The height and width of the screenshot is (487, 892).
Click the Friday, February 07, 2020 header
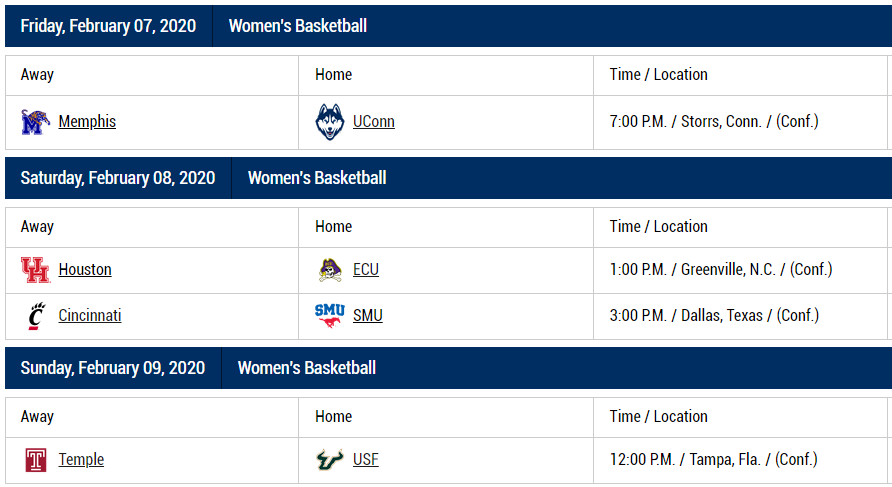tap(108, 26)
